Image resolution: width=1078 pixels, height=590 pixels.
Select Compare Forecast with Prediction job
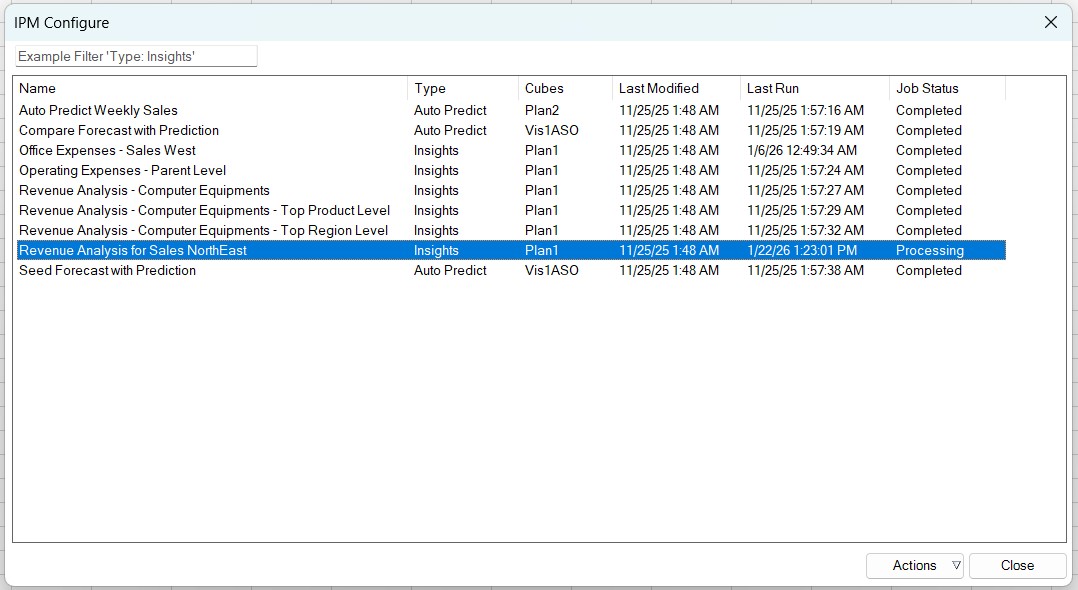pos(512,130)
